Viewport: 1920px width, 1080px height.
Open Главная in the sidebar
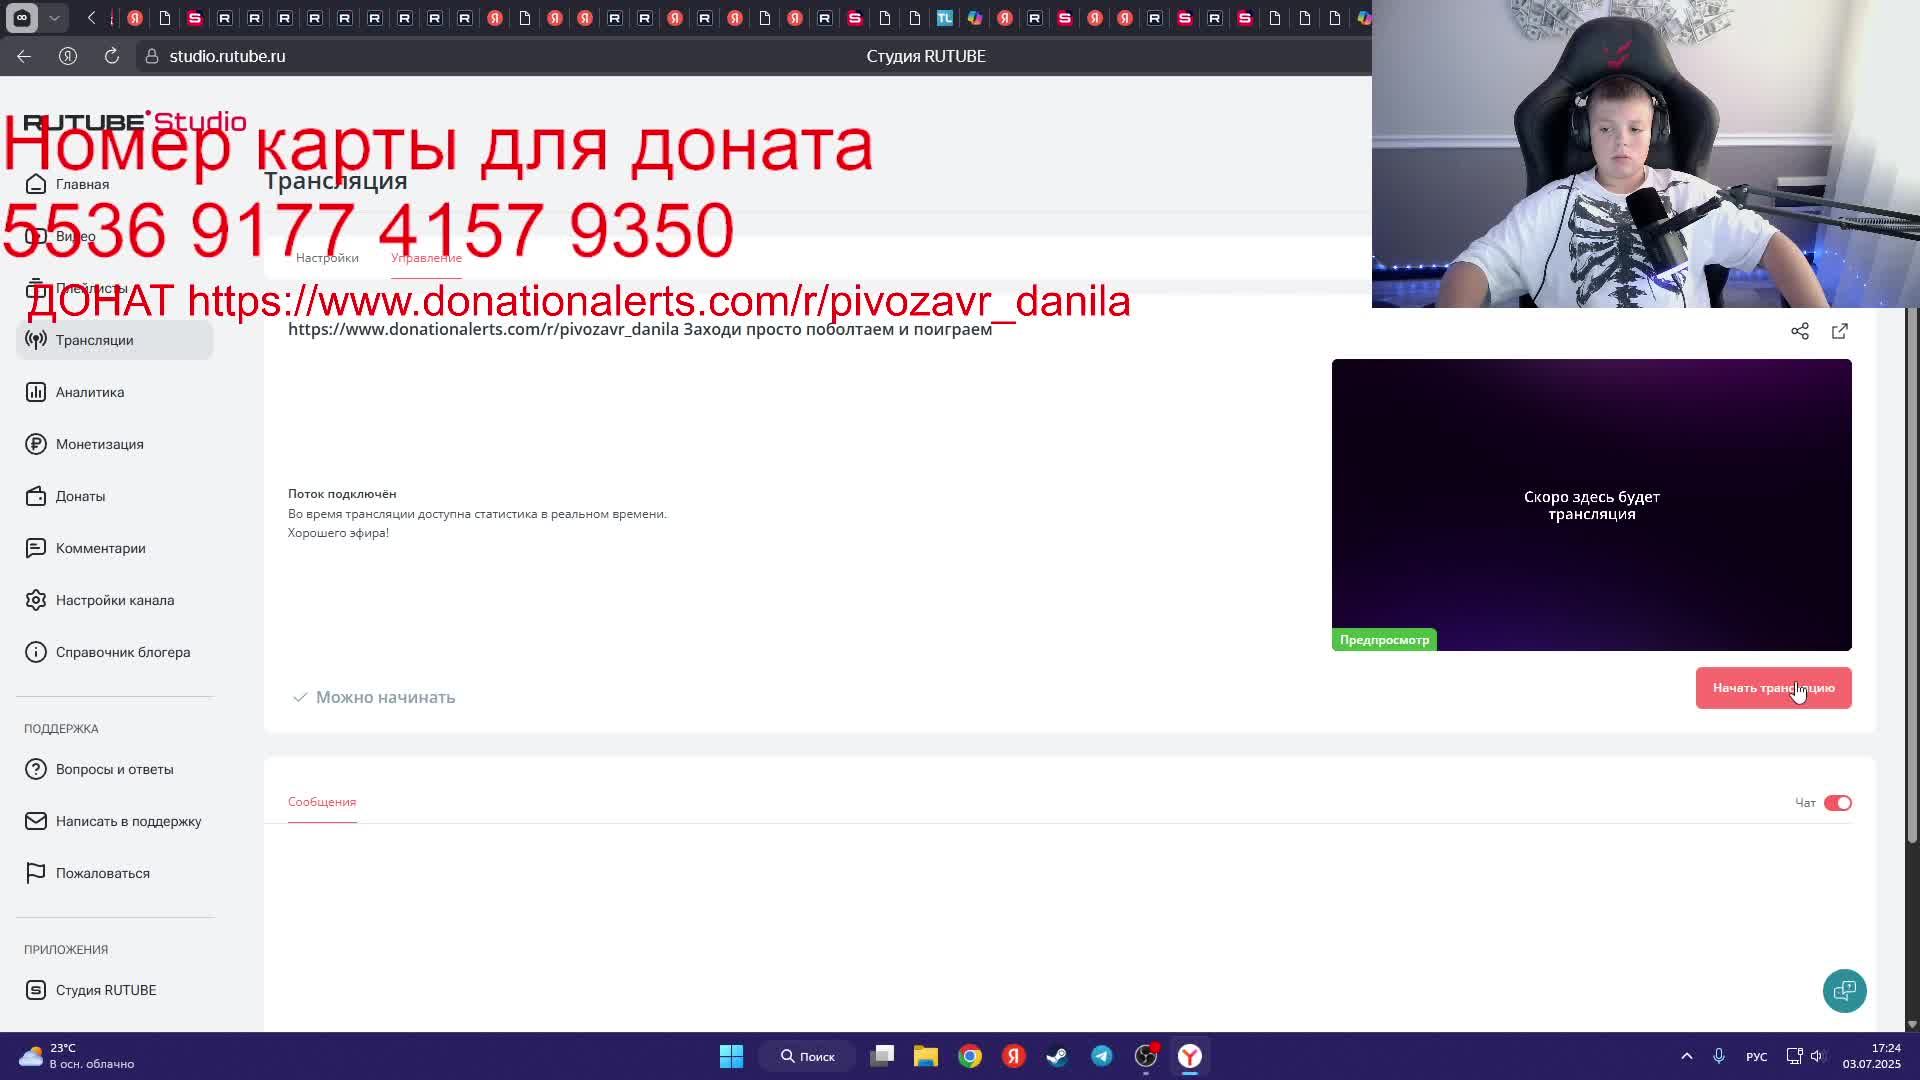point(82,184)
